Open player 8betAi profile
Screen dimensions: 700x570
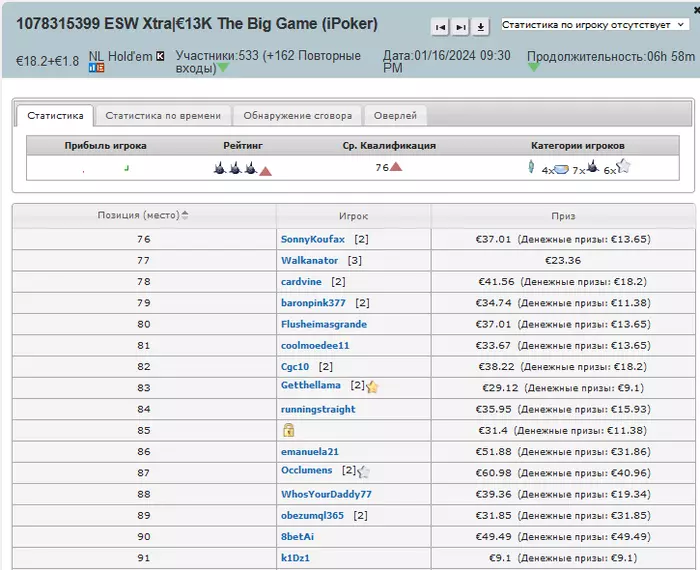tap(297, 537)
